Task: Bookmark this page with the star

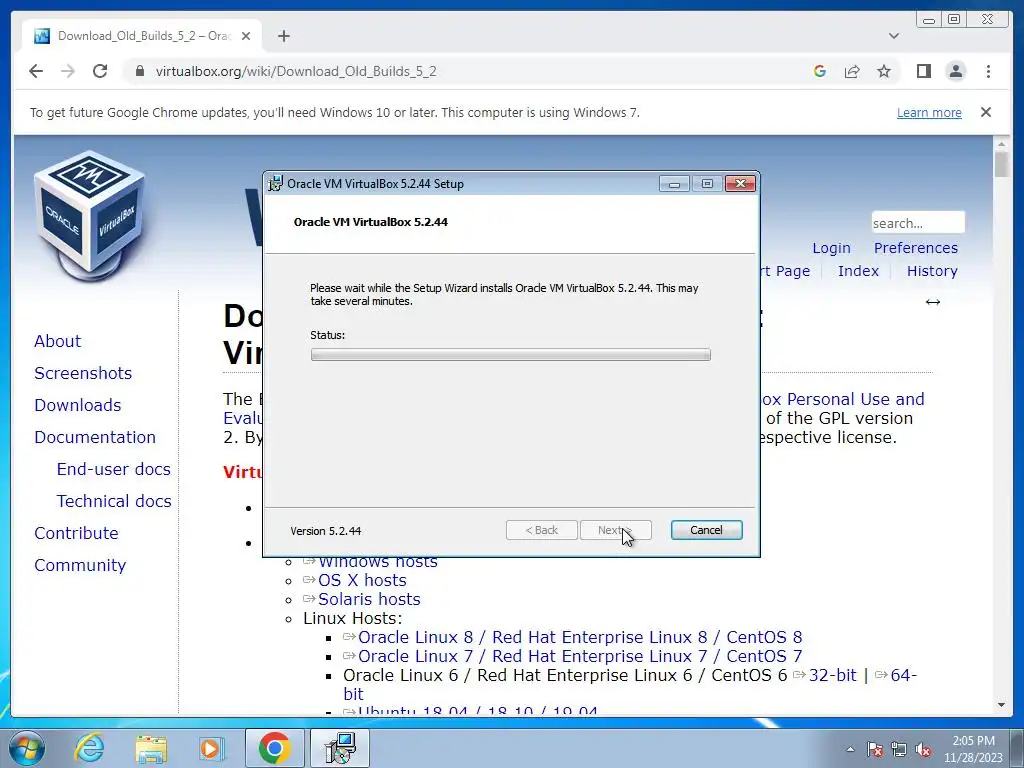Action: (884, 71)
